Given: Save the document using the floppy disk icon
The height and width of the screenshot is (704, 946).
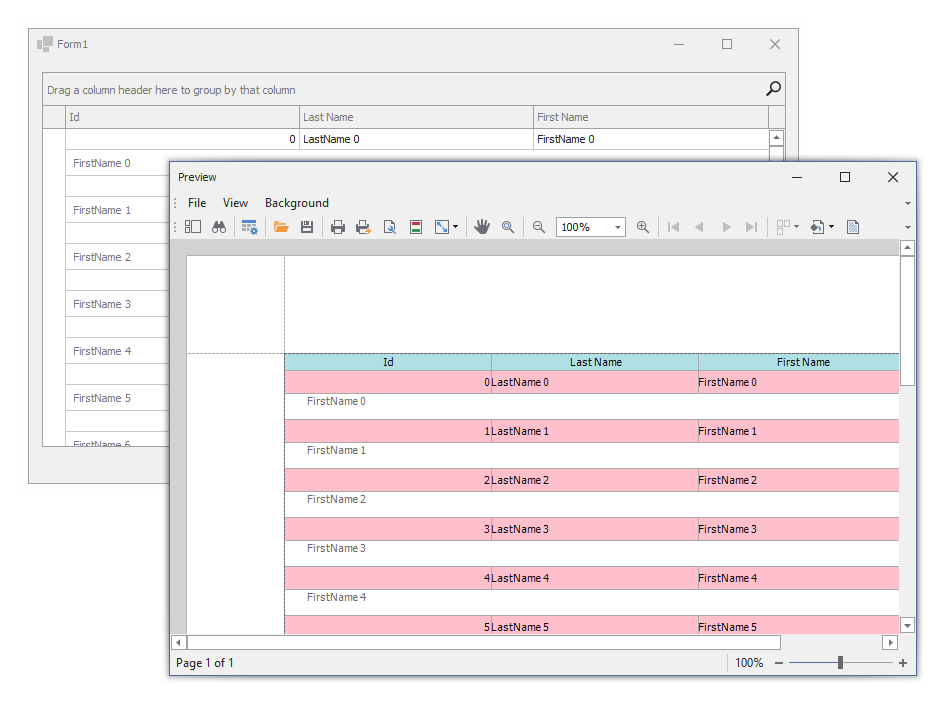Looking at the screenshot, I should coord(307,227).
